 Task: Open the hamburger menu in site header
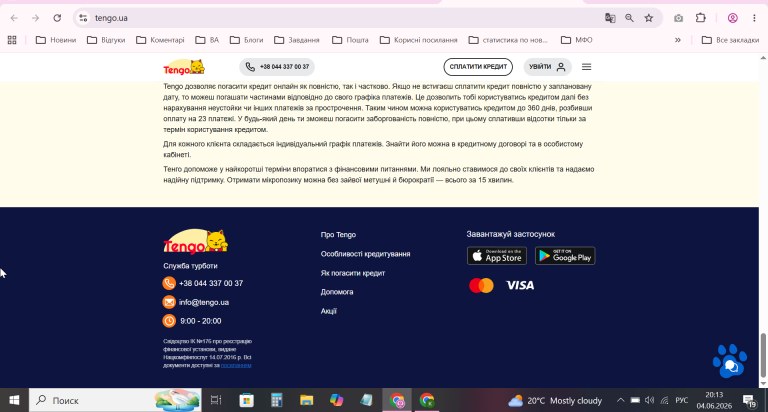click(x=586, y=67)
